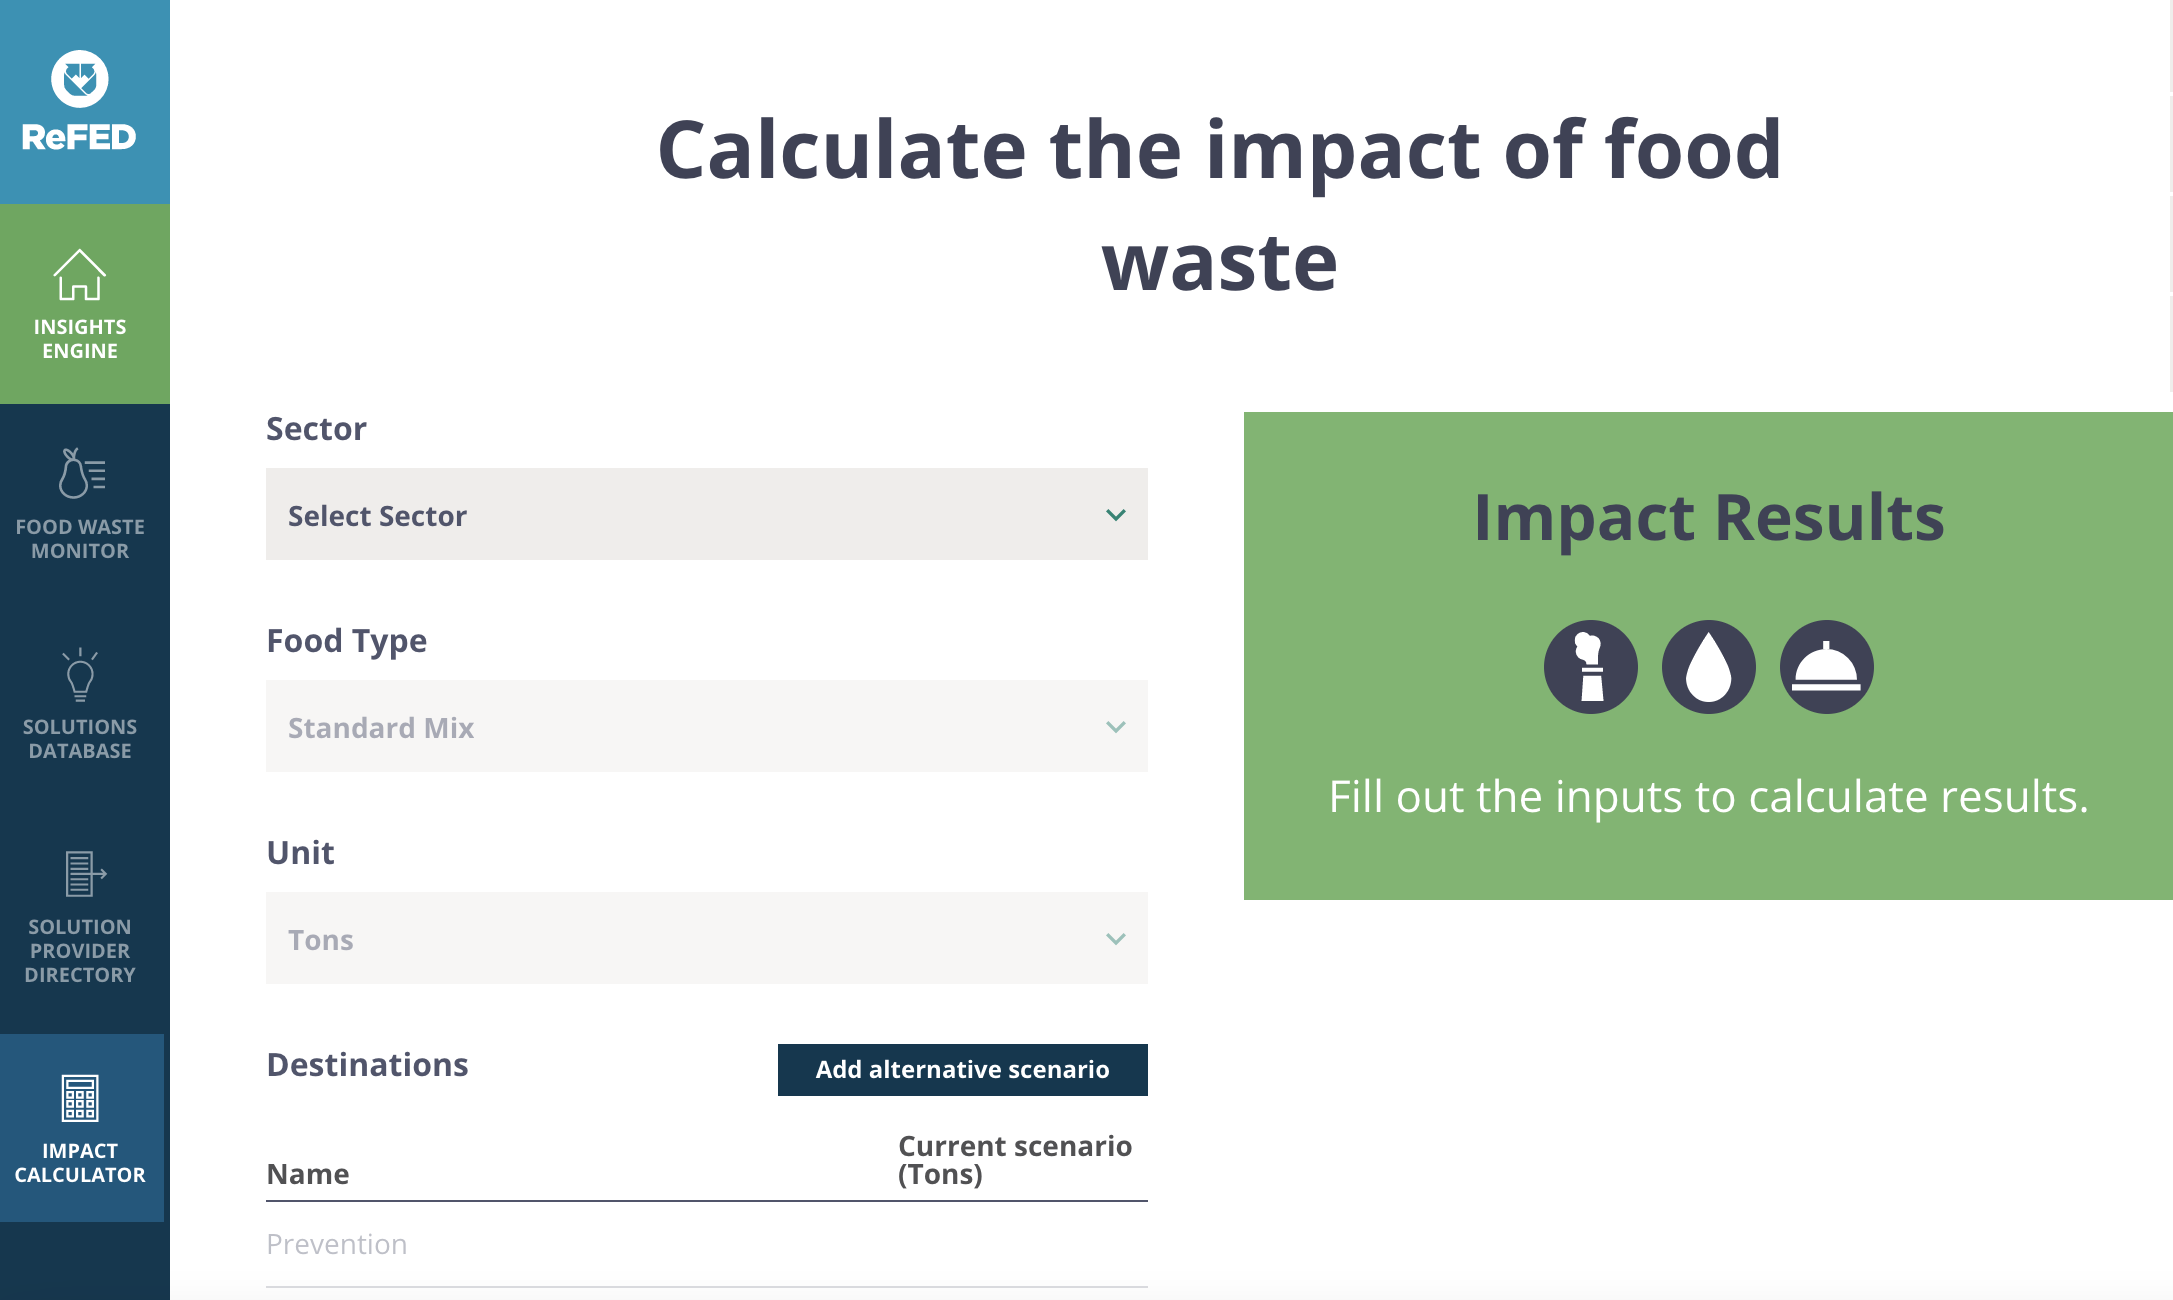Expand the Standard Mix food type dropdown

pos(706,726)
